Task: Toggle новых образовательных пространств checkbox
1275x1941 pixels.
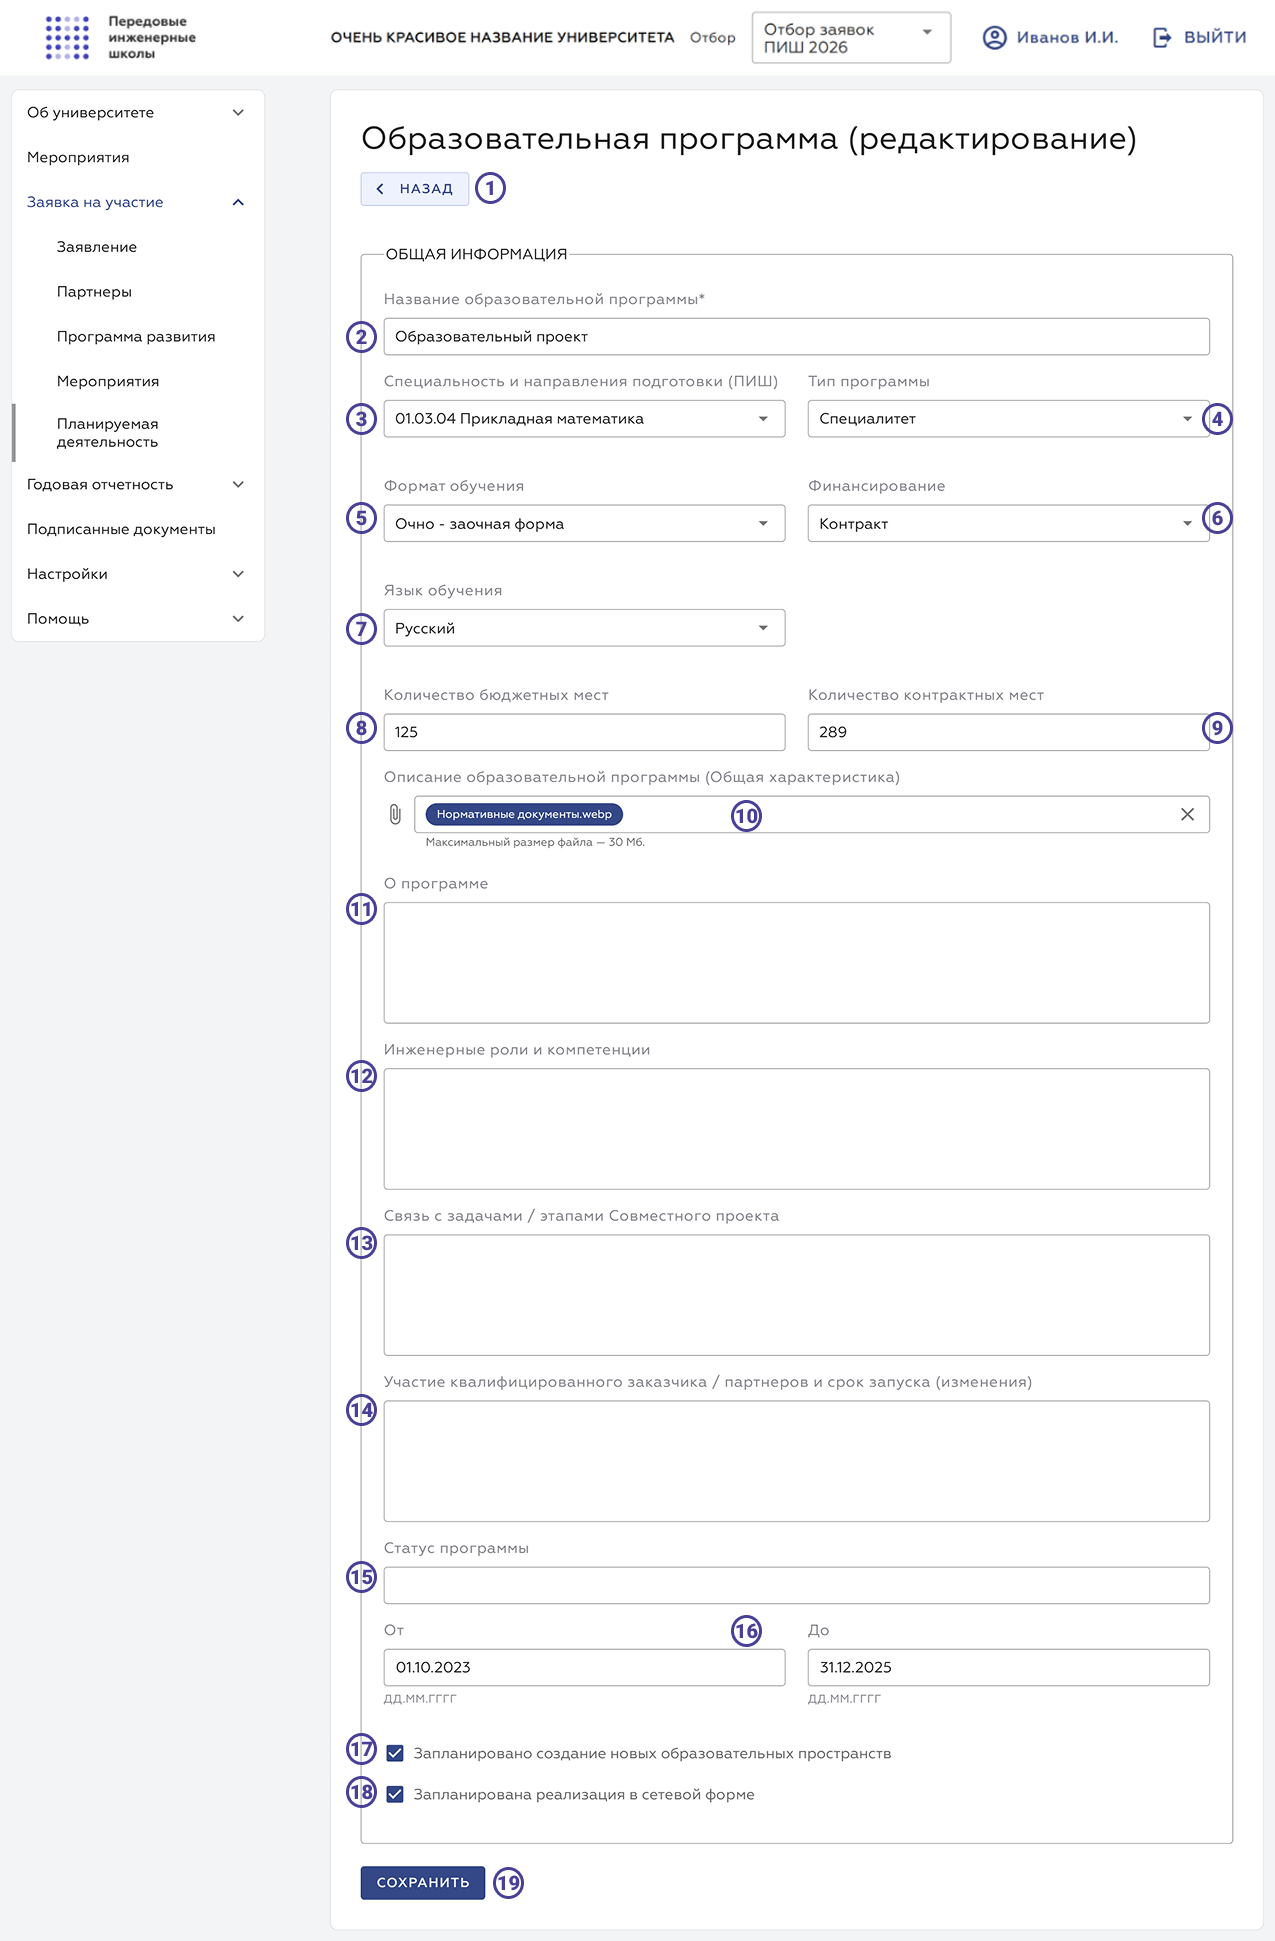Action: pyautogui.click(x=395, y=1753)
